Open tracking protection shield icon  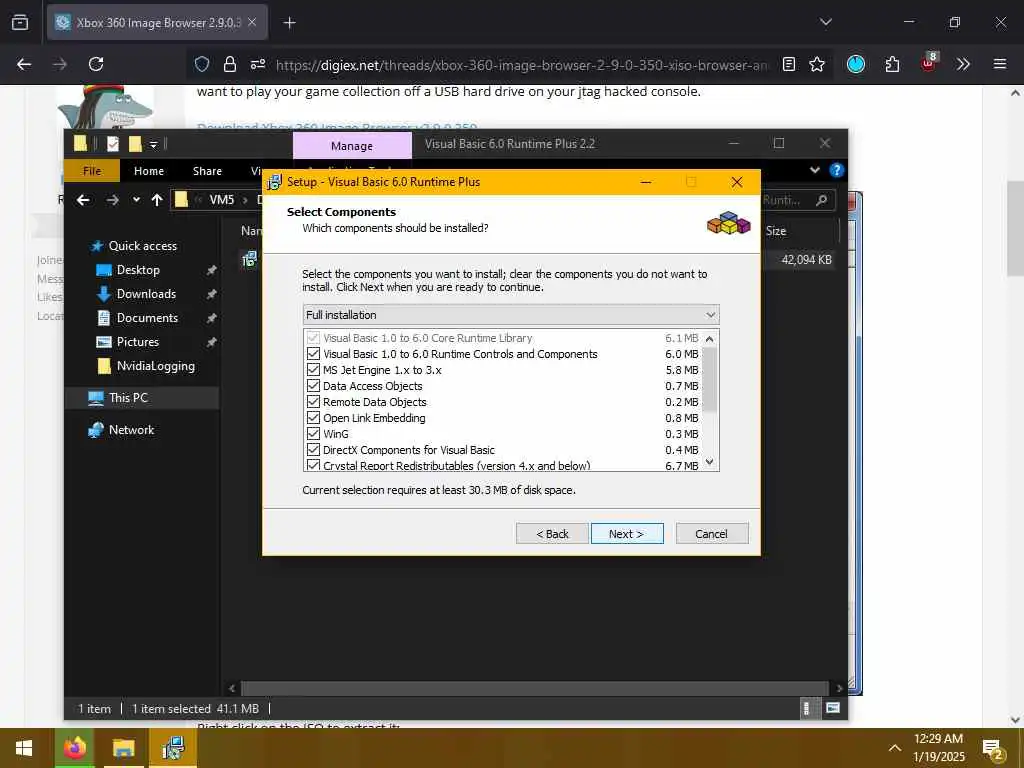(202, 64)
